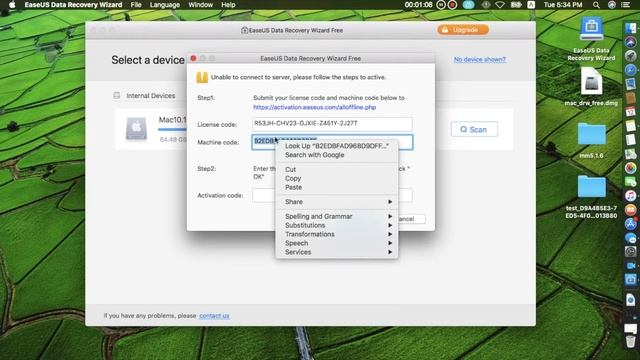
Task: Open the 'No device shown?' link
Action: (x=480, y=60)
